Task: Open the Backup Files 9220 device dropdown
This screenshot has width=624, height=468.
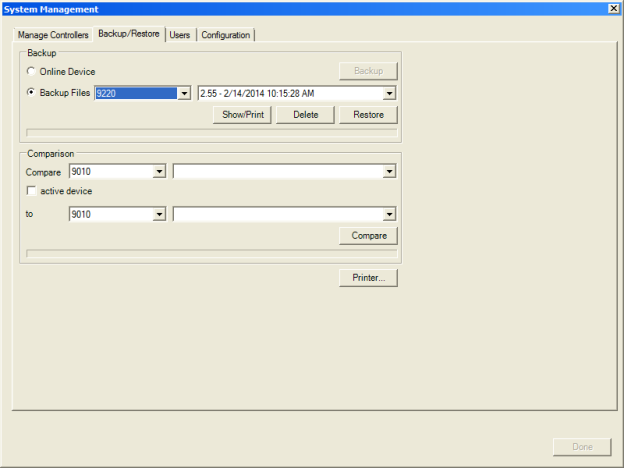Action: 183,93
